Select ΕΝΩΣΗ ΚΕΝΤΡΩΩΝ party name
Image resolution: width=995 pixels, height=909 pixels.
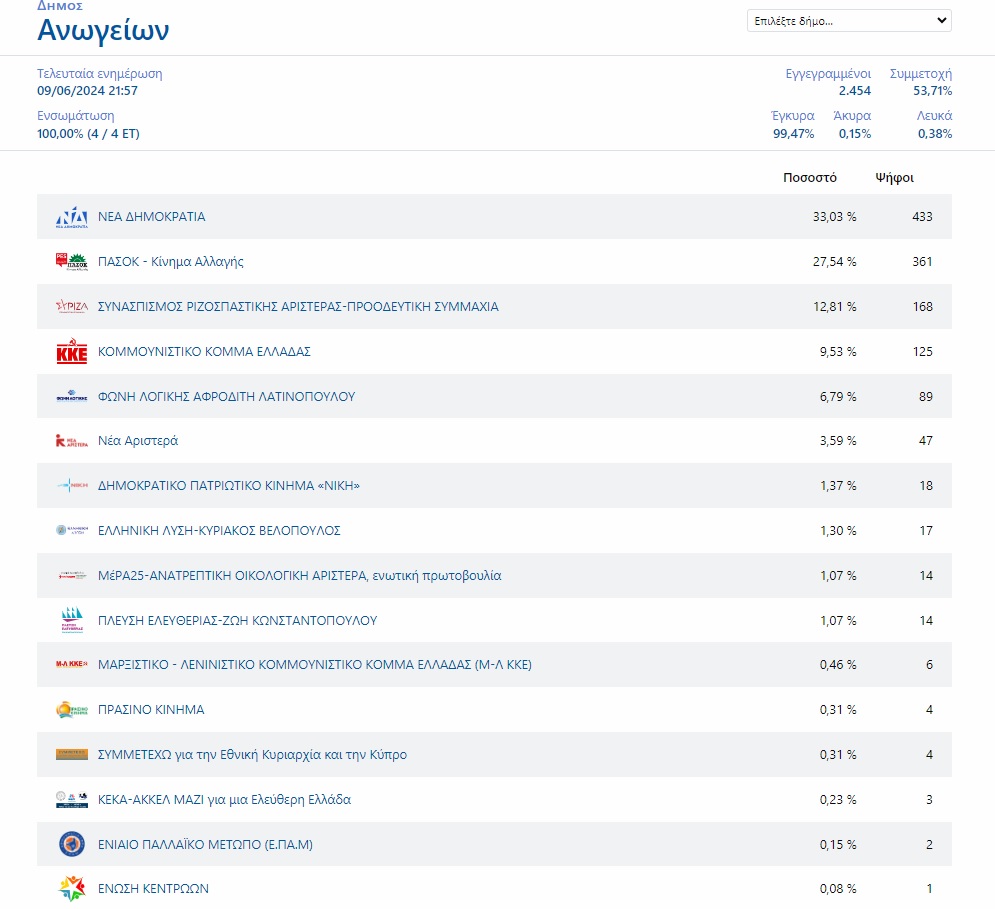click(153, 889)
